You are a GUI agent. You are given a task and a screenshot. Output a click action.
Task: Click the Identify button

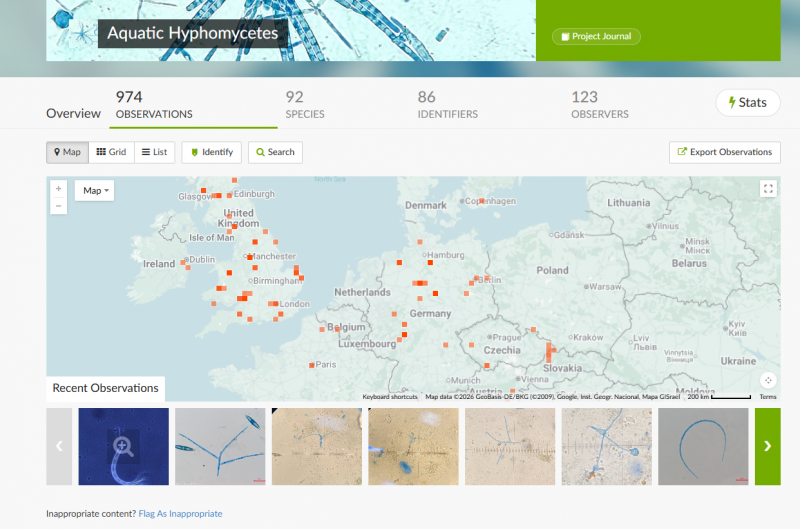pyautogui.click(x=211, y=152)
